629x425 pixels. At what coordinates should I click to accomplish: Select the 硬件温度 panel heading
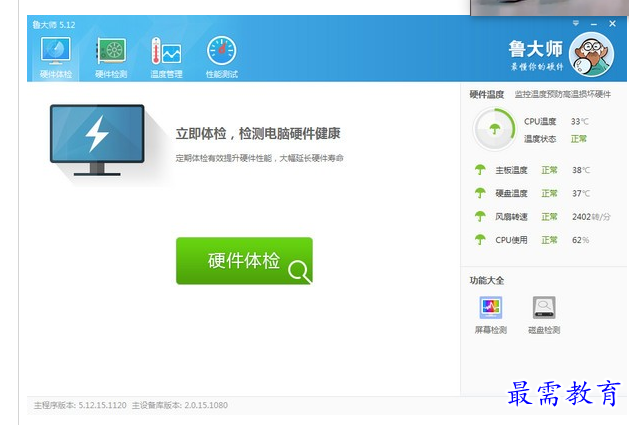click(x=487, y=94)
